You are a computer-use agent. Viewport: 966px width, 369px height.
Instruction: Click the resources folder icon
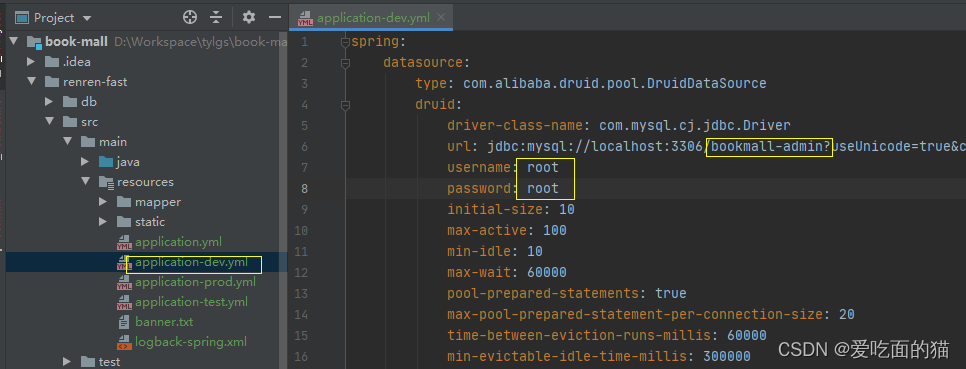[106, 182]
